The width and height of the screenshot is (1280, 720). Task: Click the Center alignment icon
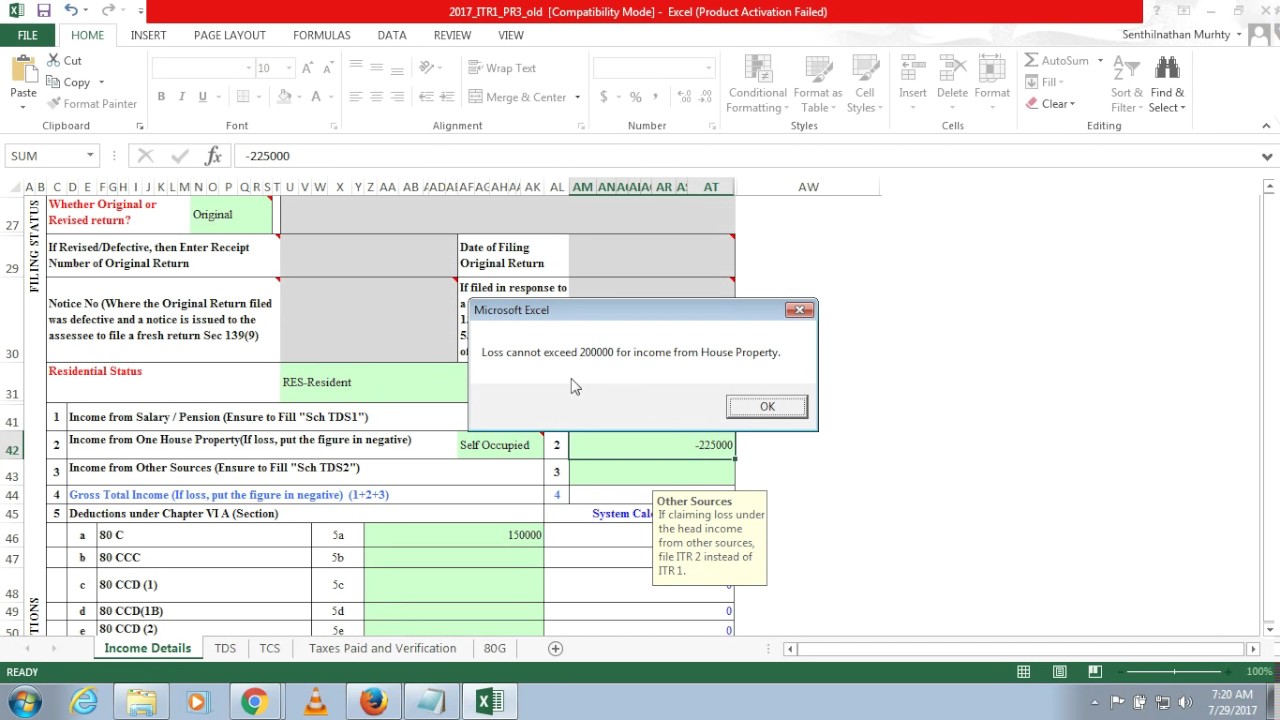point(376,97)
